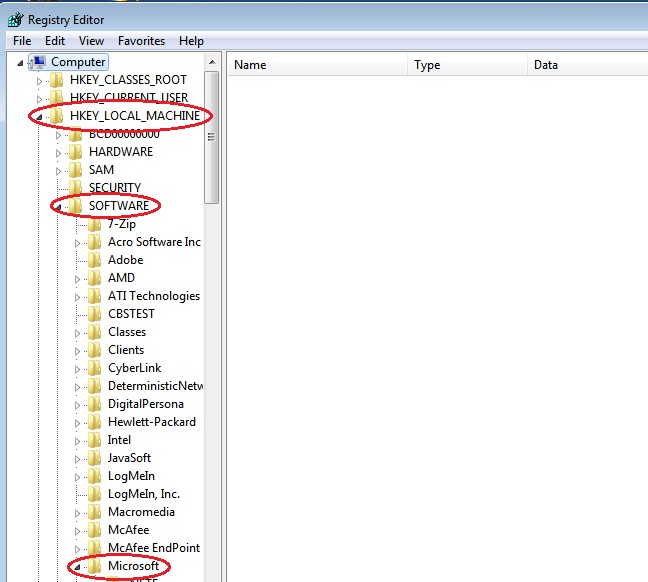
Task: Expand the HKEY_CURRENT_USER node
Action: pyautogui.click(x=39, y=99)
